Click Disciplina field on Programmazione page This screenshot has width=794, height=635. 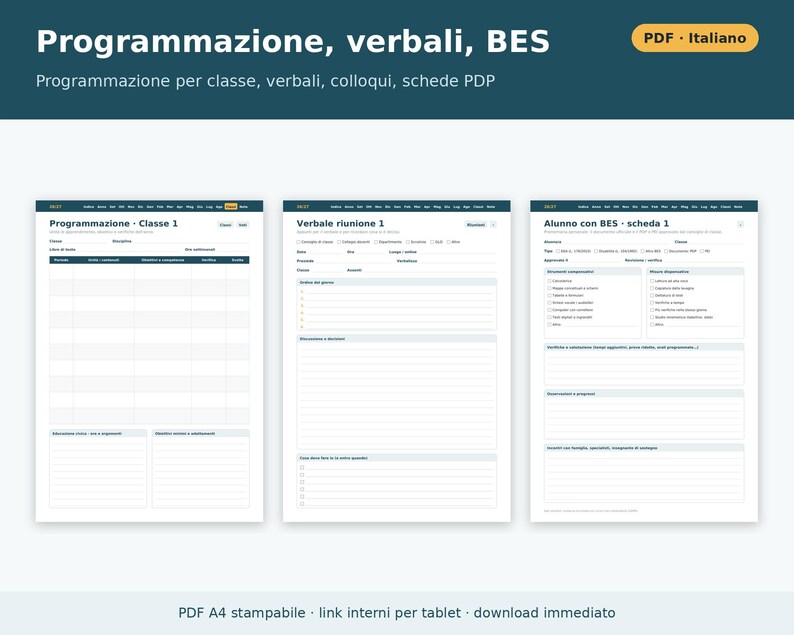180,242
